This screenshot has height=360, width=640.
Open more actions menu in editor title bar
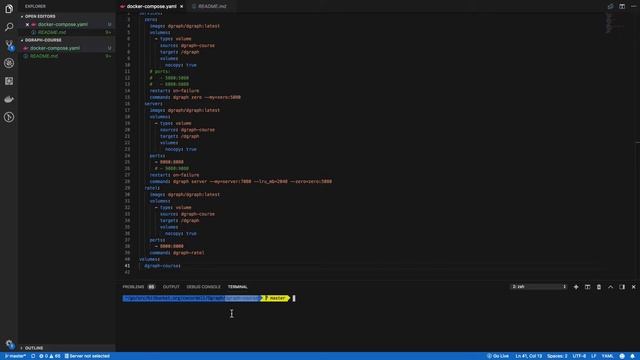(633, 6)
